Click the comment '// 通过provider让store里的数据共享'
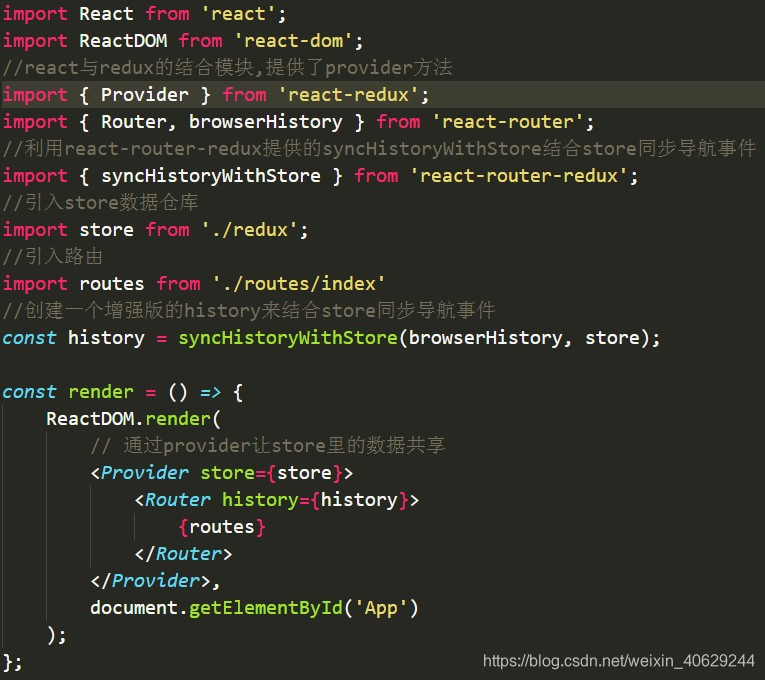The height and width of the screenshot is (680, 765). pyautogui.click(x=267, y=445)
